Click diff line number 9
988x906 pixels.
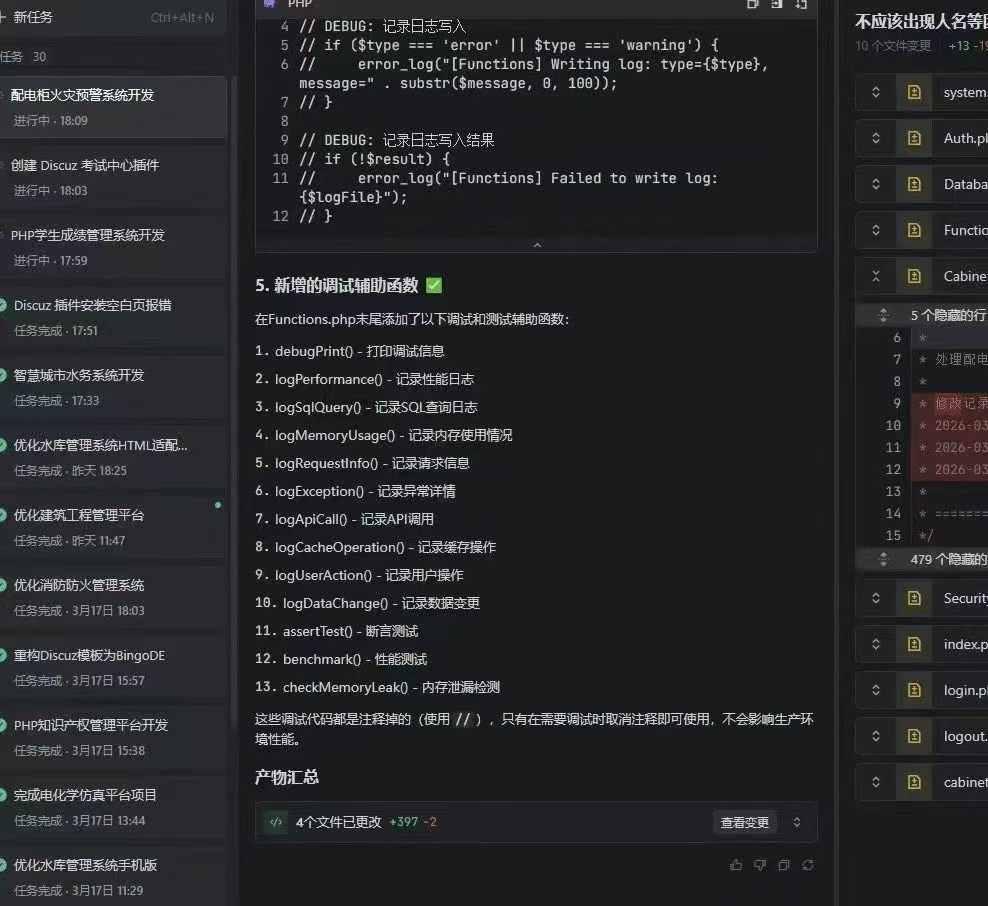897,403
